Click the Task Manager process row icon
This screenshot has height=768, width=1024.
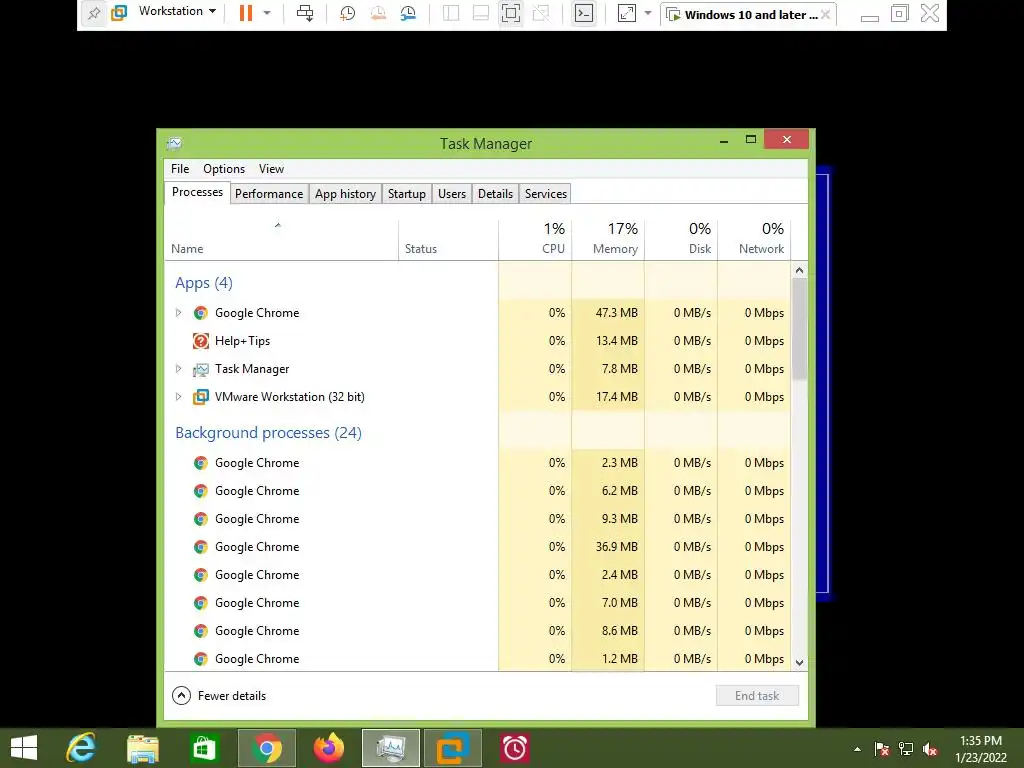pyautogui.click(x=200, y=370)
